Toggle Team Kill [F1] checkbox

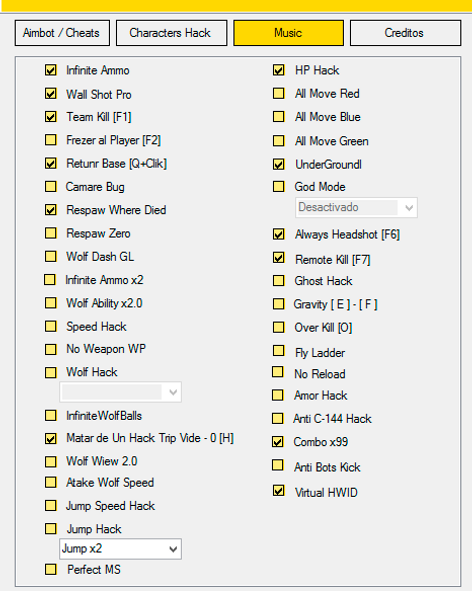[51, 117]
